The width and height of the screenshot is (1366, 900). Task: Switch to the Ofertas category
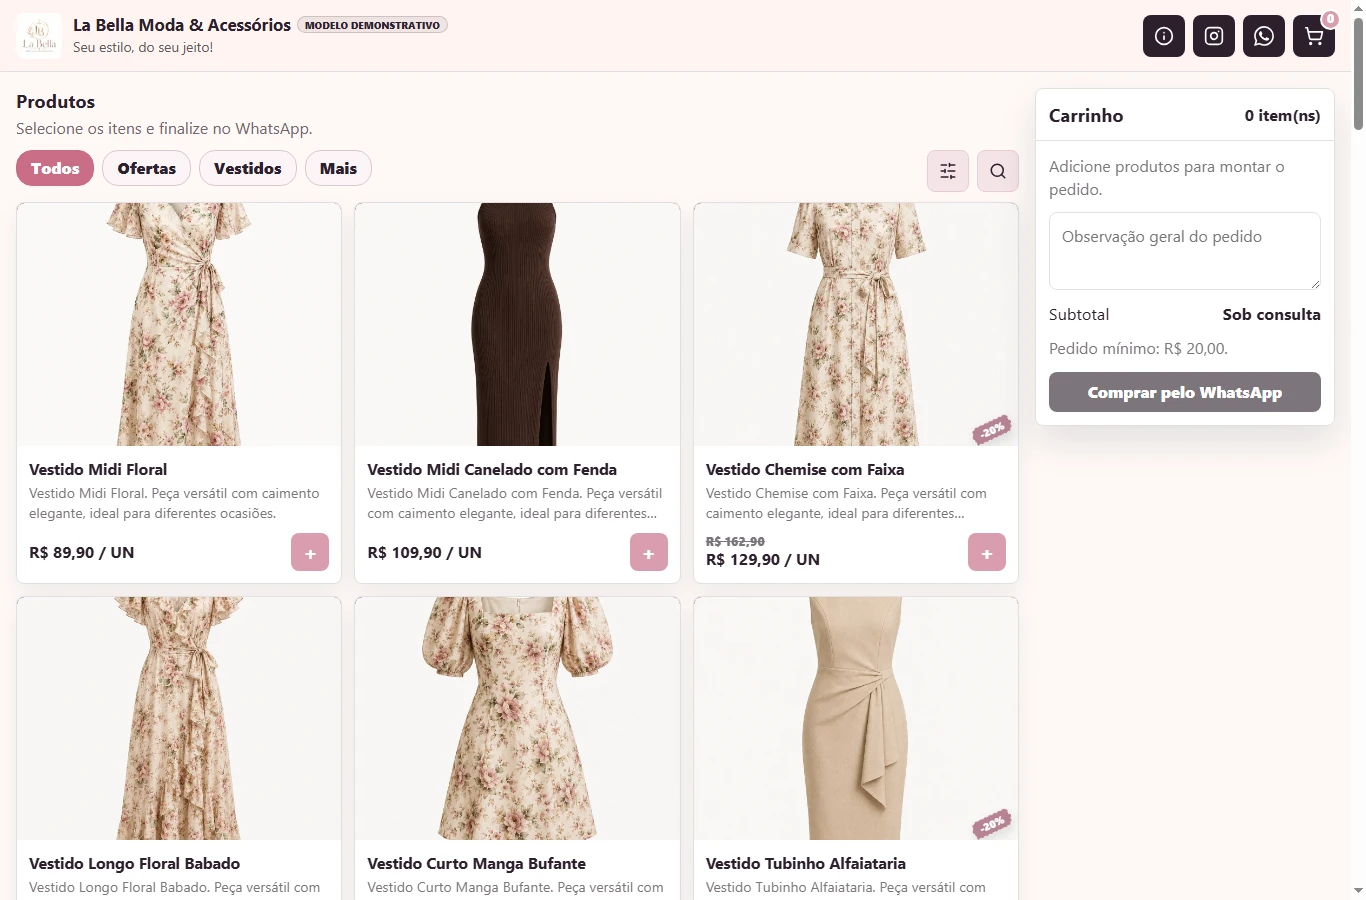[x=147, y=168]
